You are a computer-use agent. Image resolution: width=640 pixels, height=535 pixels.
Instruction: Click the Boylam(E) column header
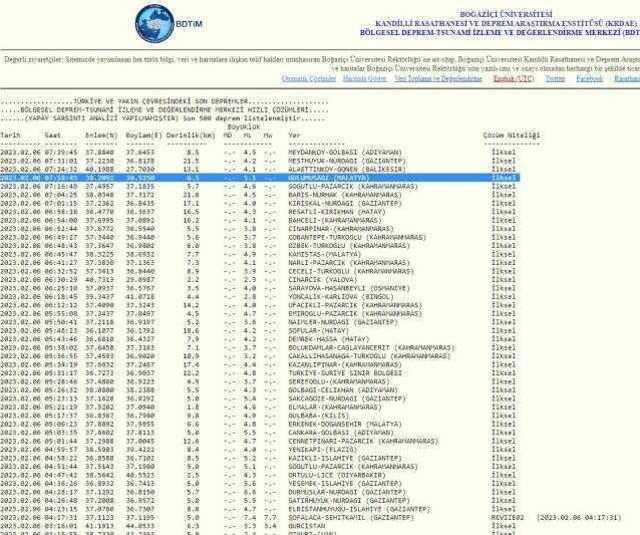(x=144, y=135)
